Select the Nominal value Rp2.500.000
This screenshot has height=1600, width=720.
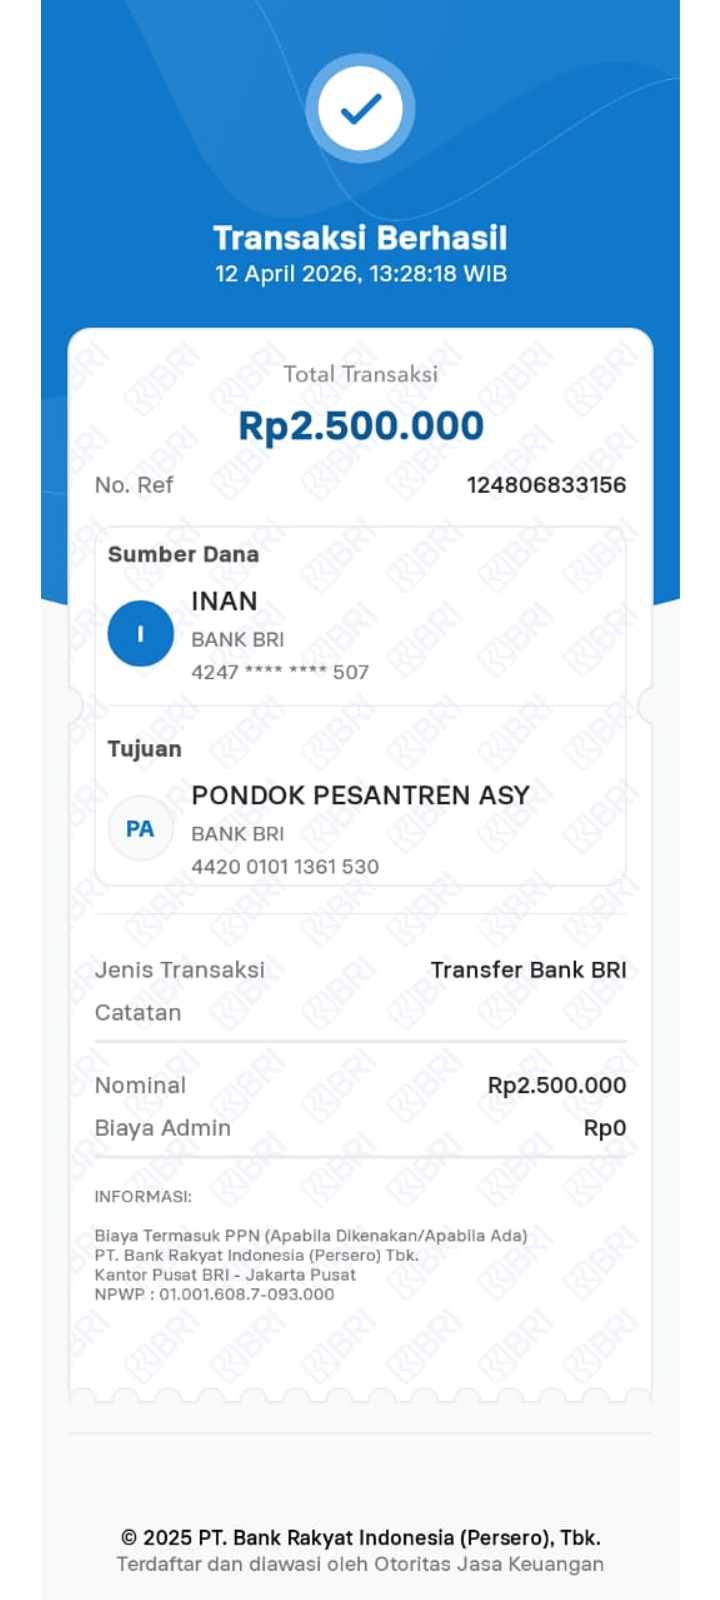tap(557, 1085)
